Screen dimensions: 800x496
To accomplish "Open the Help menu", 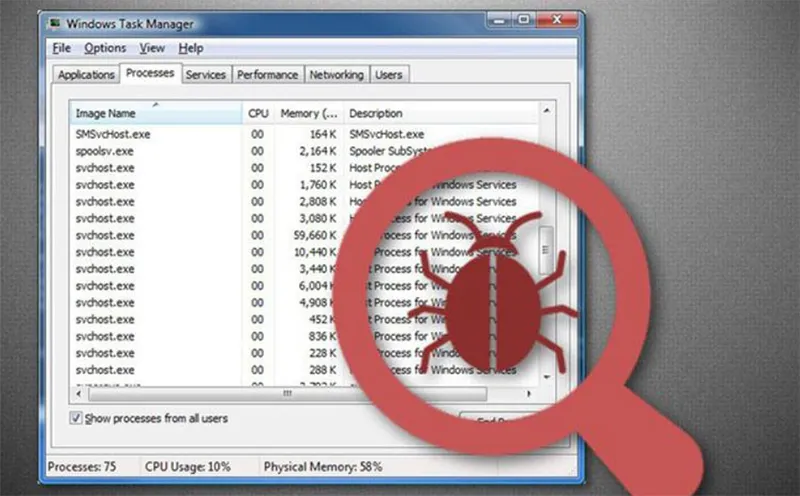I will [191, 48].
